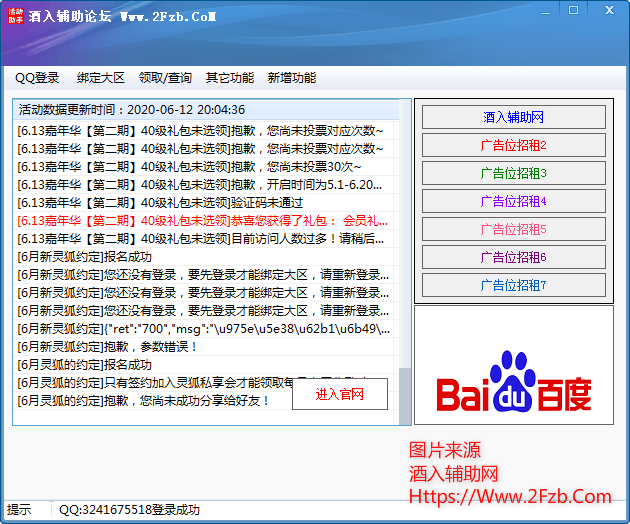Click the 酒入辅助网 button
This screenshot has height=524, width=630.
pos(513,118)
